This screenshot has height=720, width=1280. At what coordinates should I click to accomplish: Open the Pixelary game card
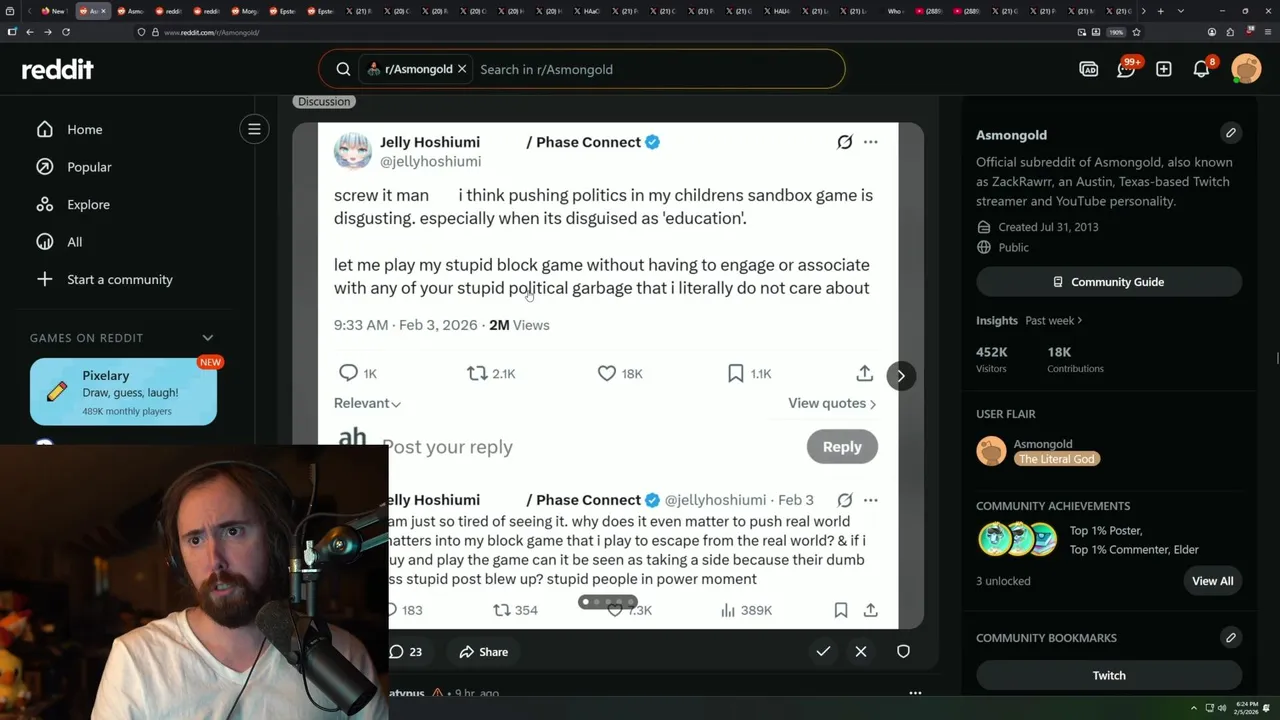pos(123,391)
